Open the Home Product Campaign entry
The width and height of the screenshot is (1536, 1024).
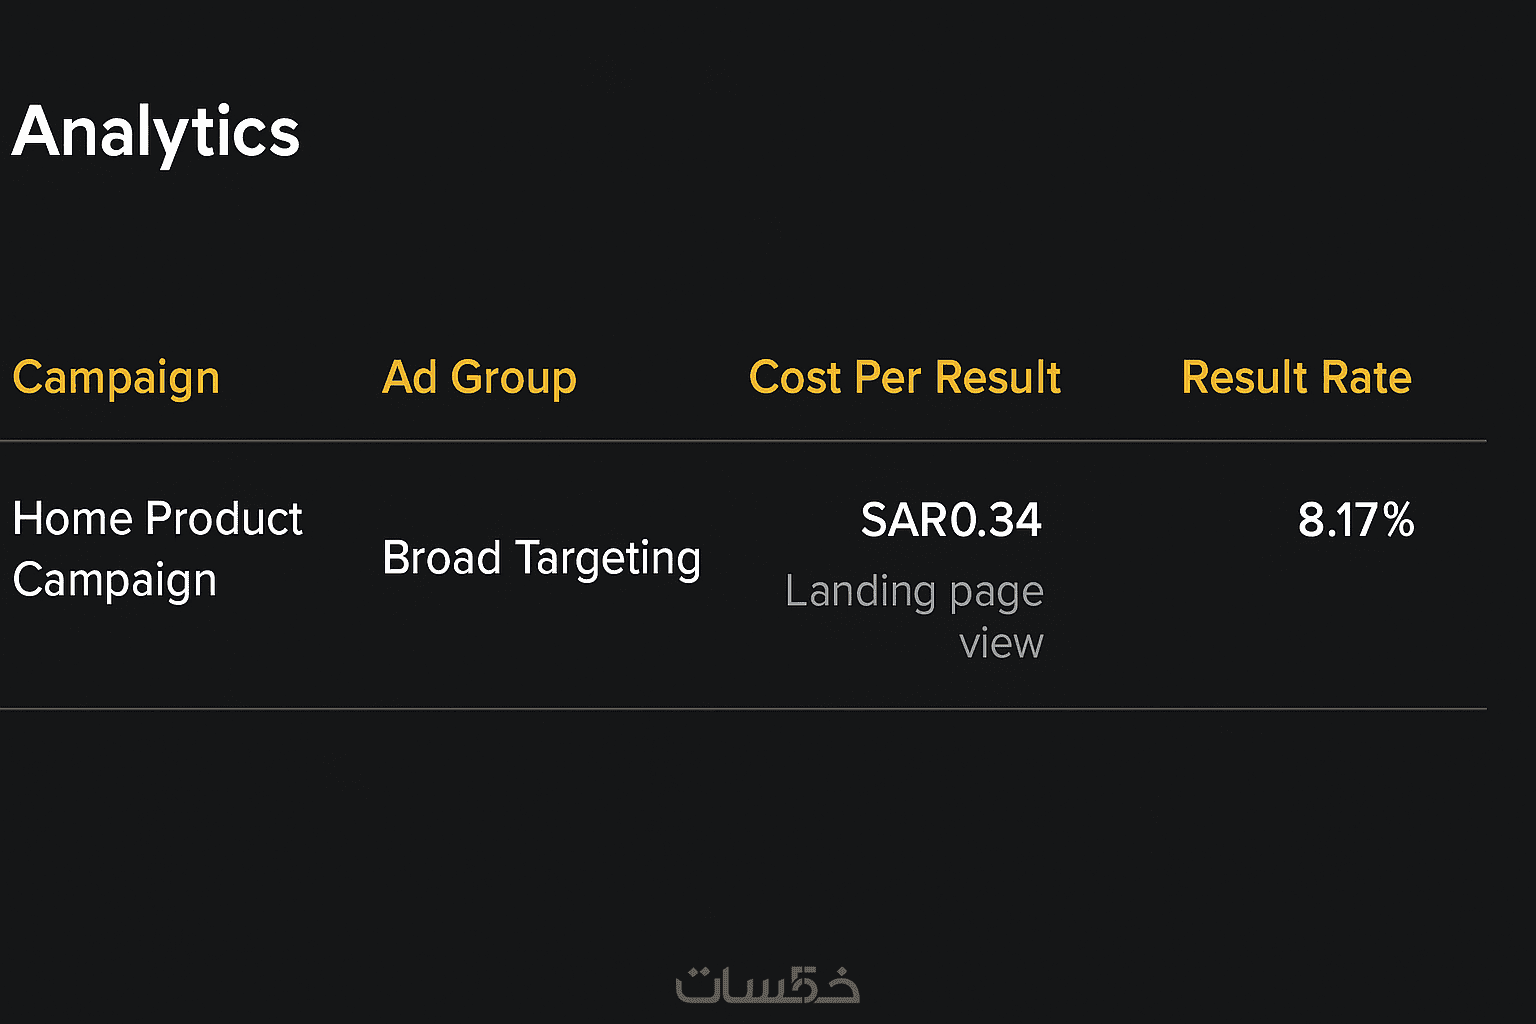(x=157, y=549)
